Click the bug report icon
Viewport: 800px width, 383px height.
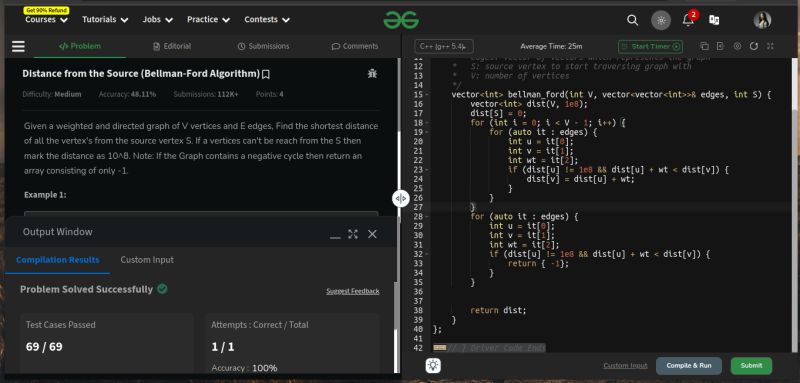372,73
